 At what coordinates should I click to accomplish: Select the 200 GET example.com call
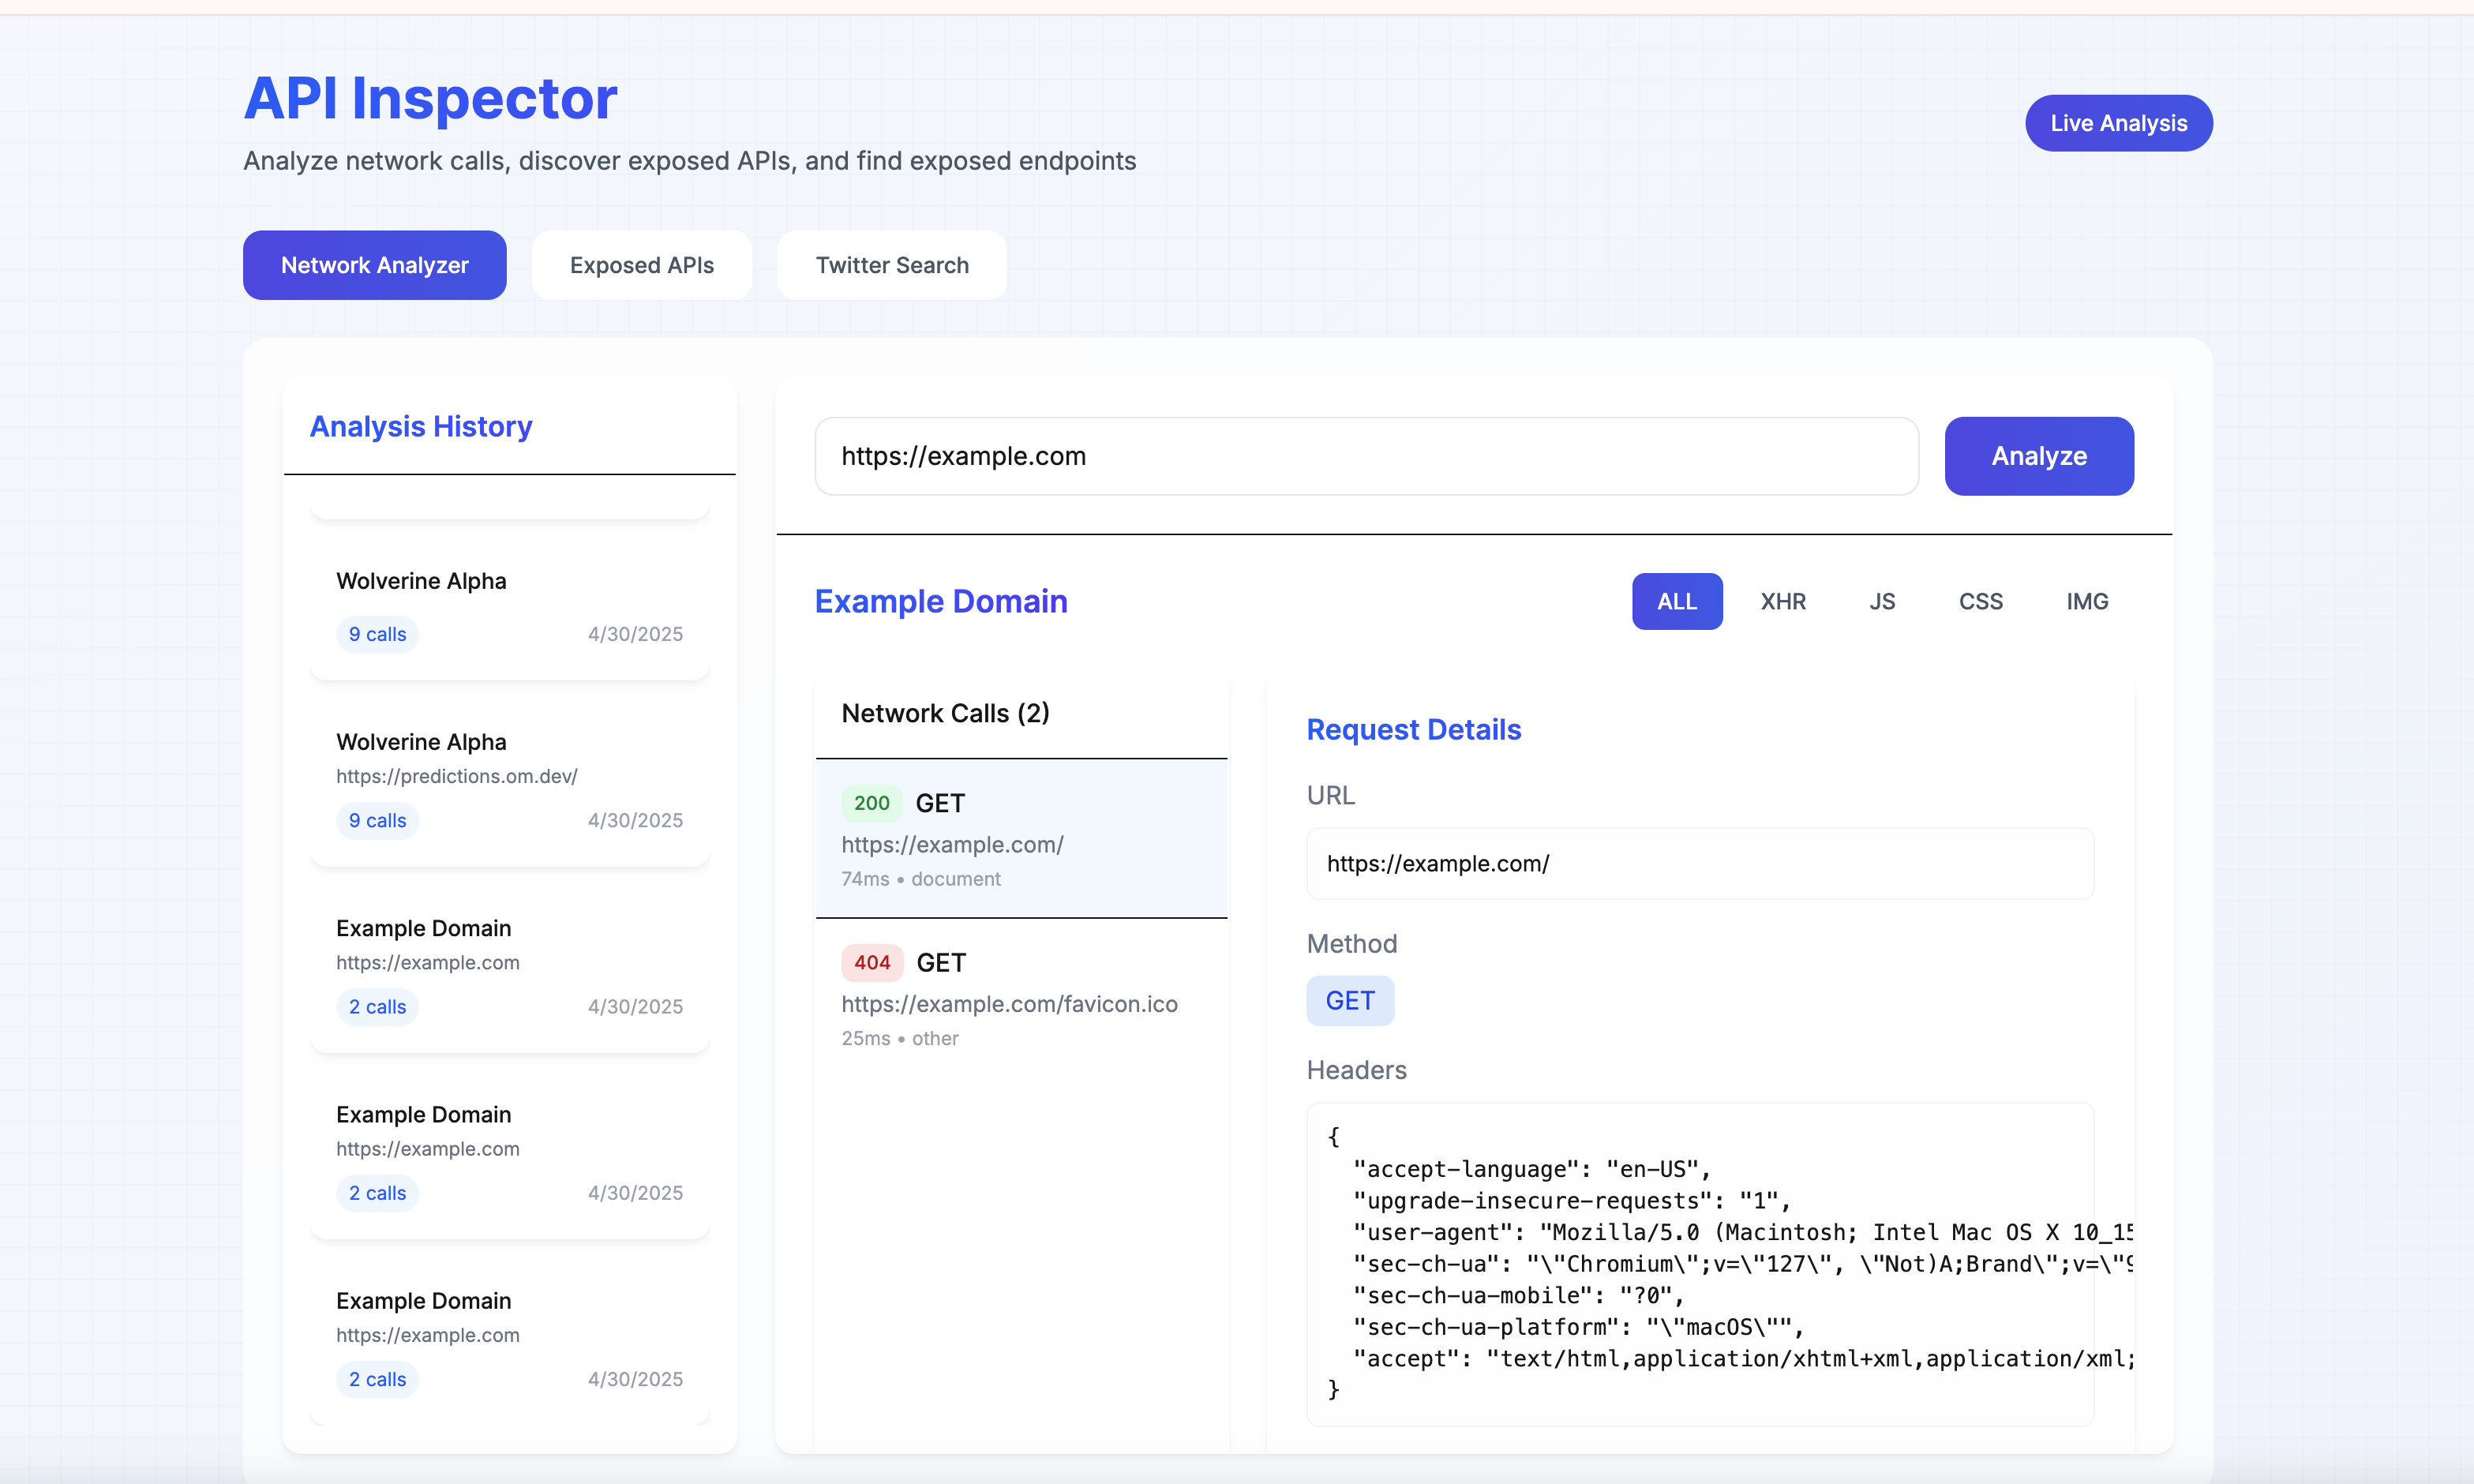(x=1020, y=838)
